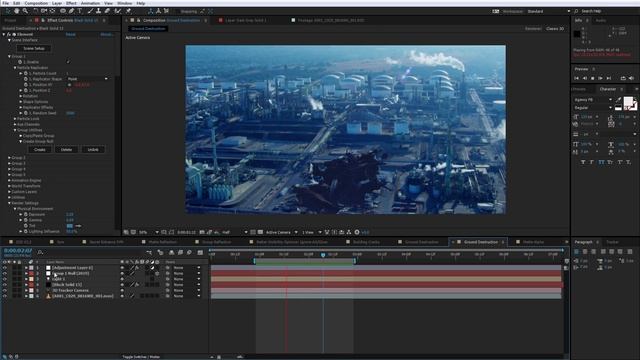Switch to the Project panel tab
The width and height of the screenshot is (640, 360).
(x=11, y=20)
